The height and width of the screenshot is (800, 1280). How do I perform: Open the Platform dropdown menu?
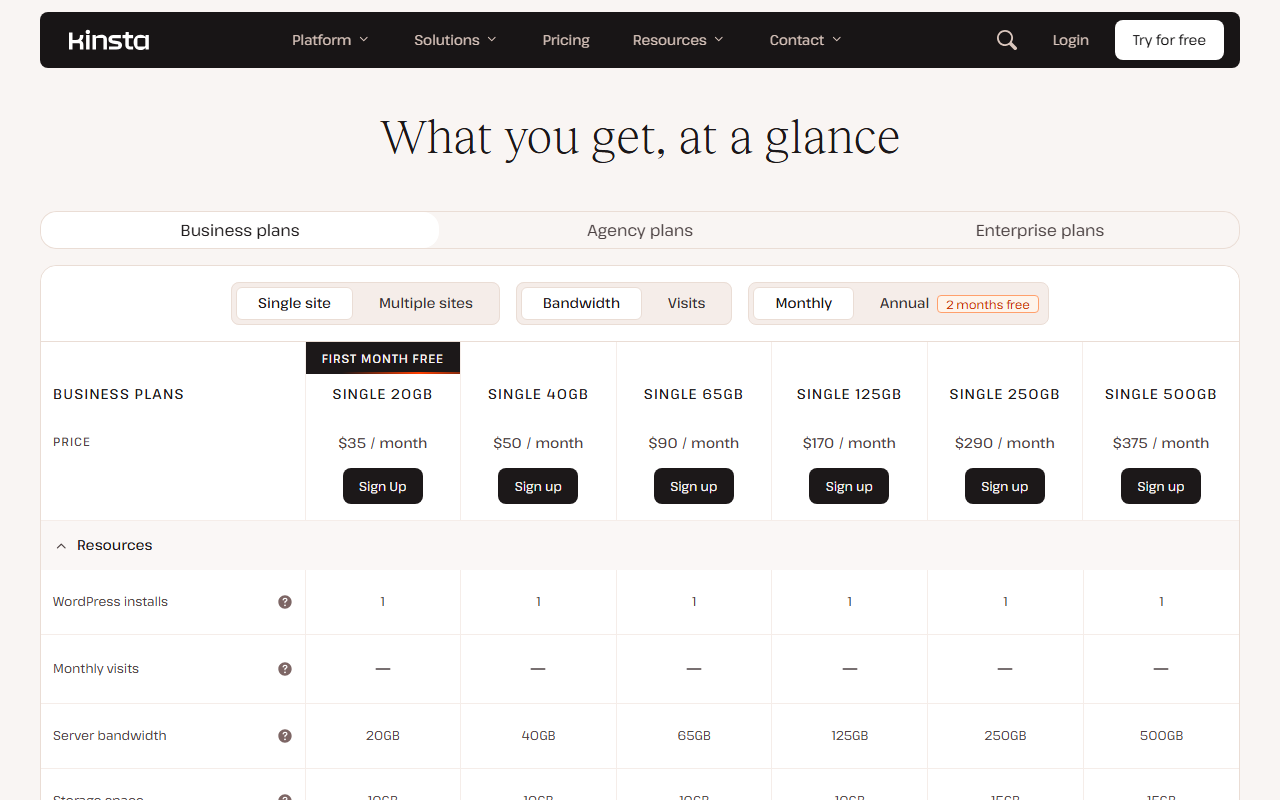tap(330, 40)
